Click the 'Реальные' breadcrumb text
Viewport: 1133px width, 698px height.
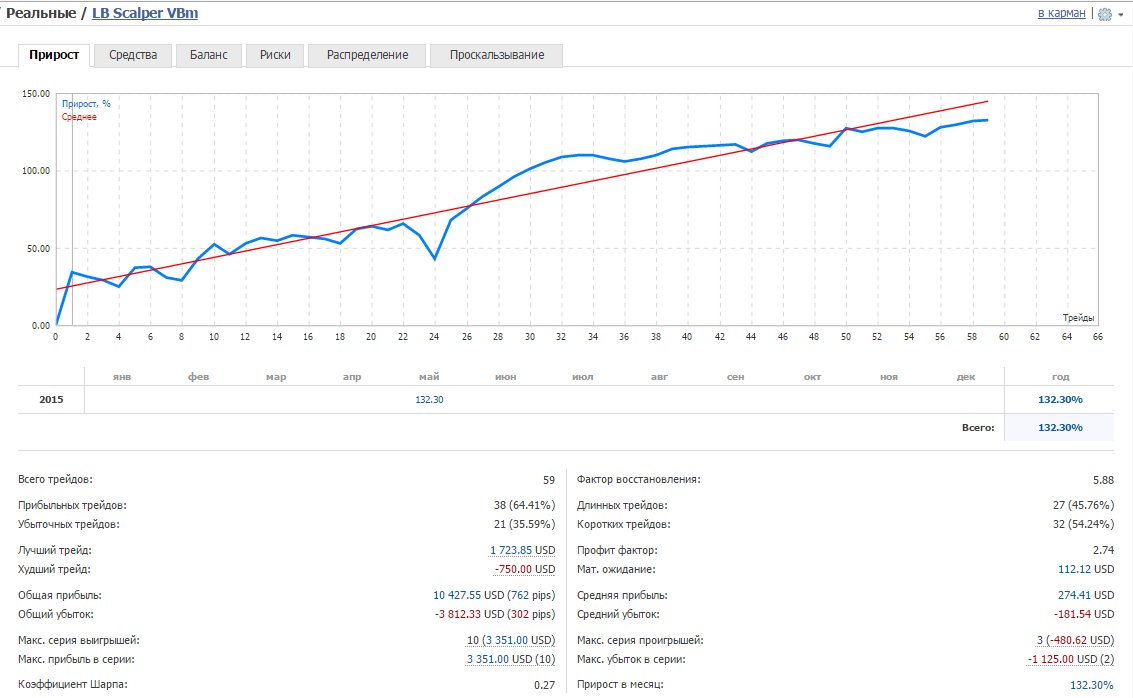pyautogui.click(x=40, y=13)
